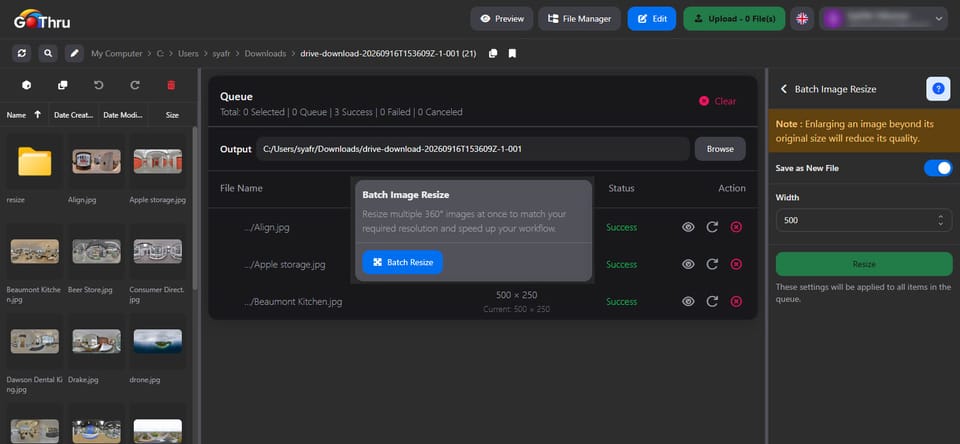
Task: Go to Users in the breadcrumb
Action: point(188,54)
